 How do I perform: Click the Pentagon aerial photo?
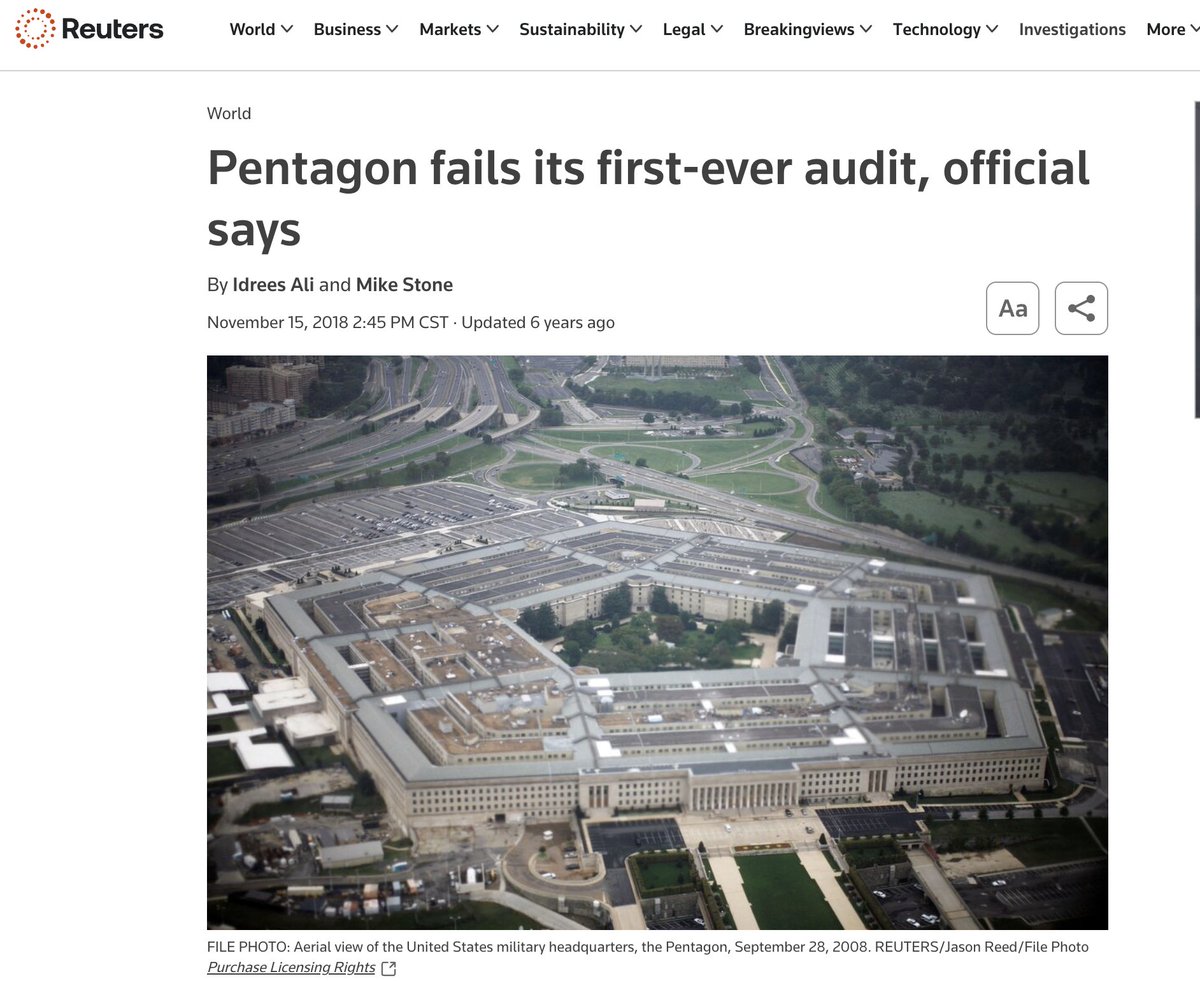point(657,642)
